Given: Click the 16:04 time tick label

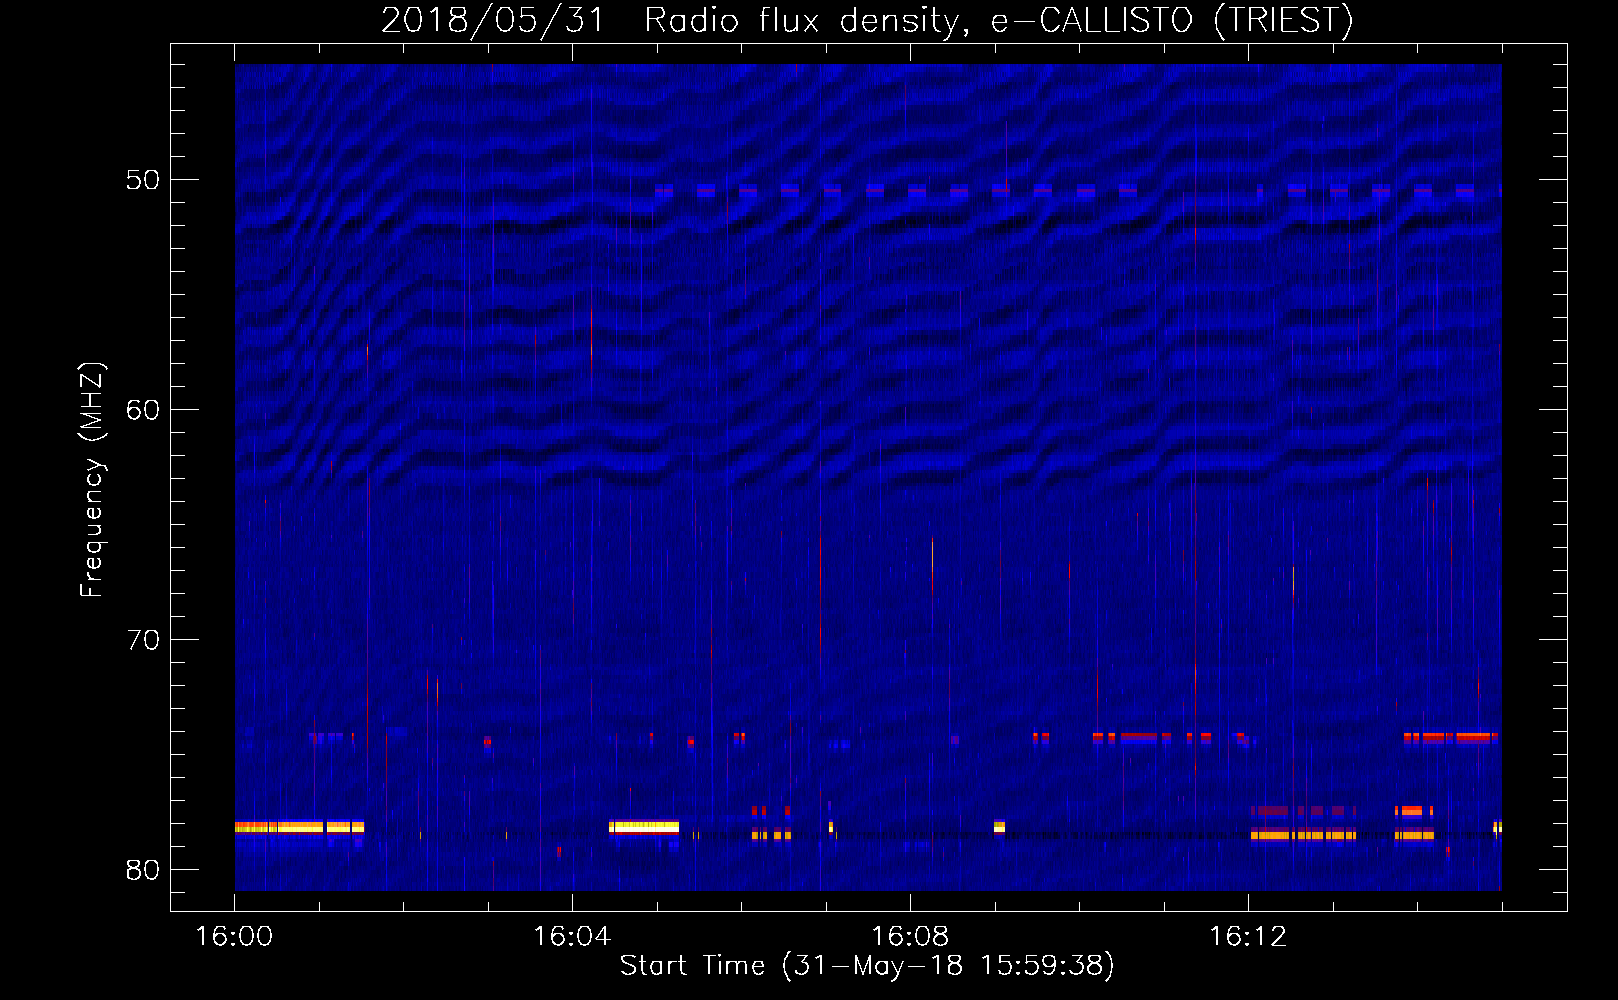Looking at the screenshot, I should (x=572, y=937).
